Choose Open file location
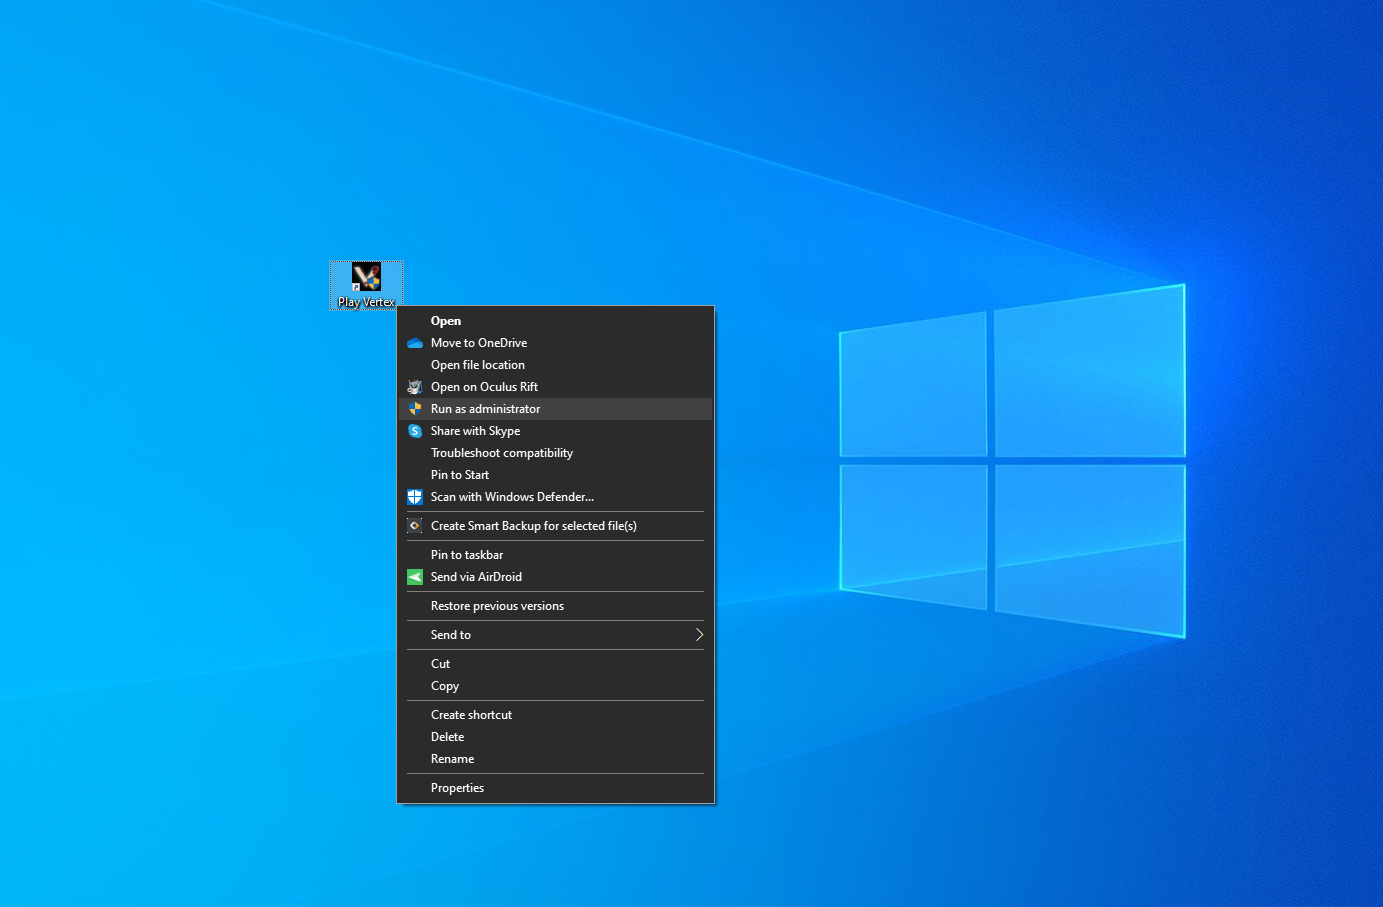1383x907 pixels. tap(478, 365)
